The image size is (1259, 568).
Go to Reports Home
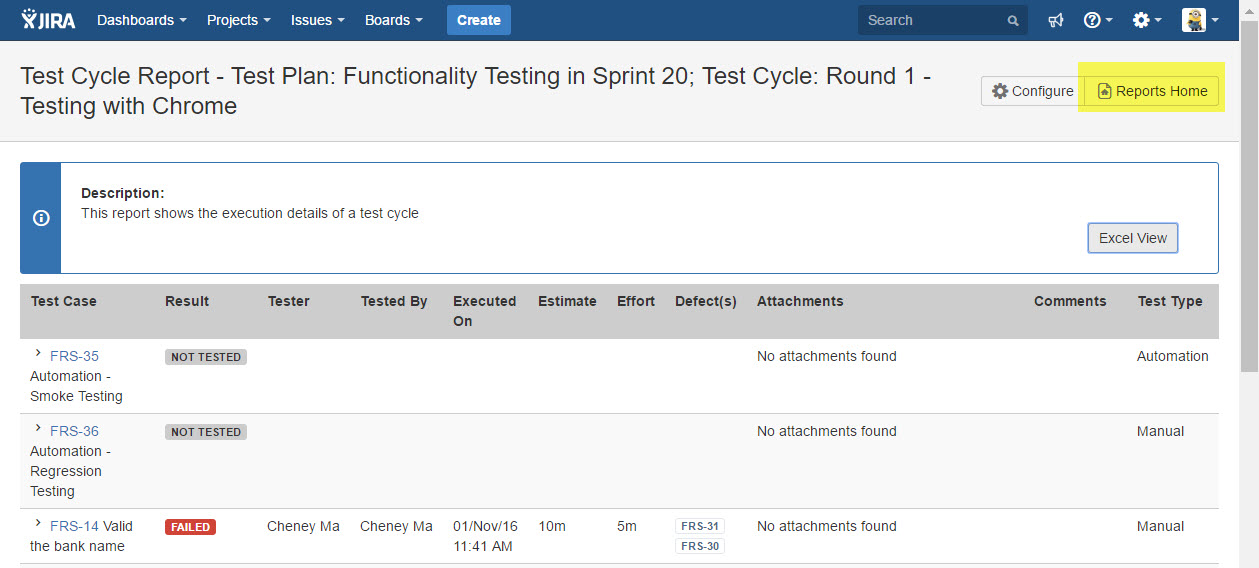1152,91
